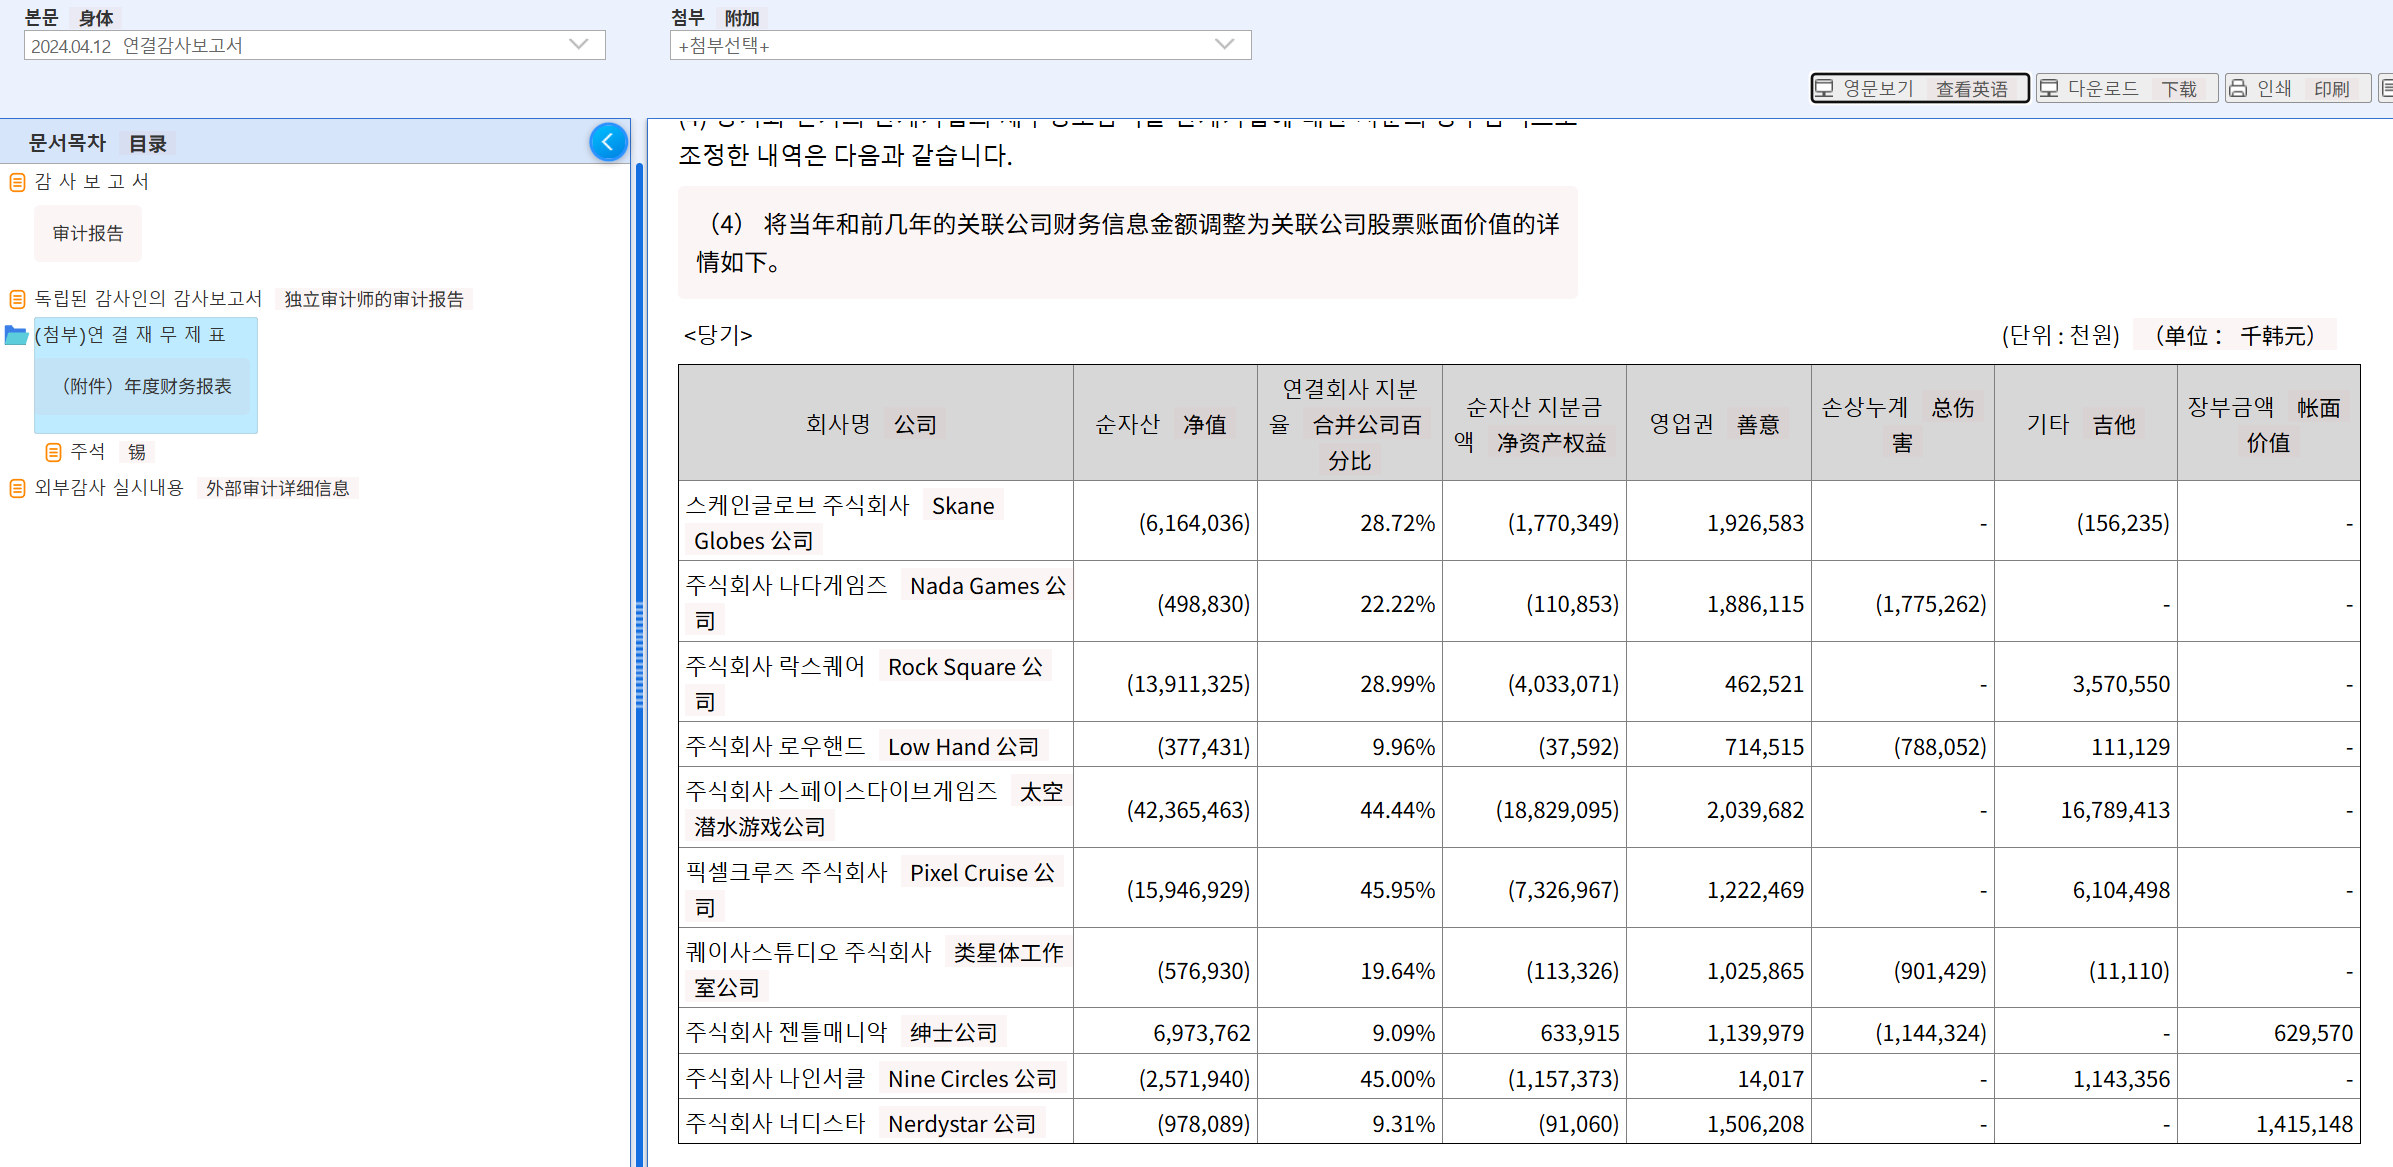Viewport: 2393px width, 1167px height.
Task: Click the 퀘이사스튜디오 주식회사 company cell
Action: click(x=876, y=970)
